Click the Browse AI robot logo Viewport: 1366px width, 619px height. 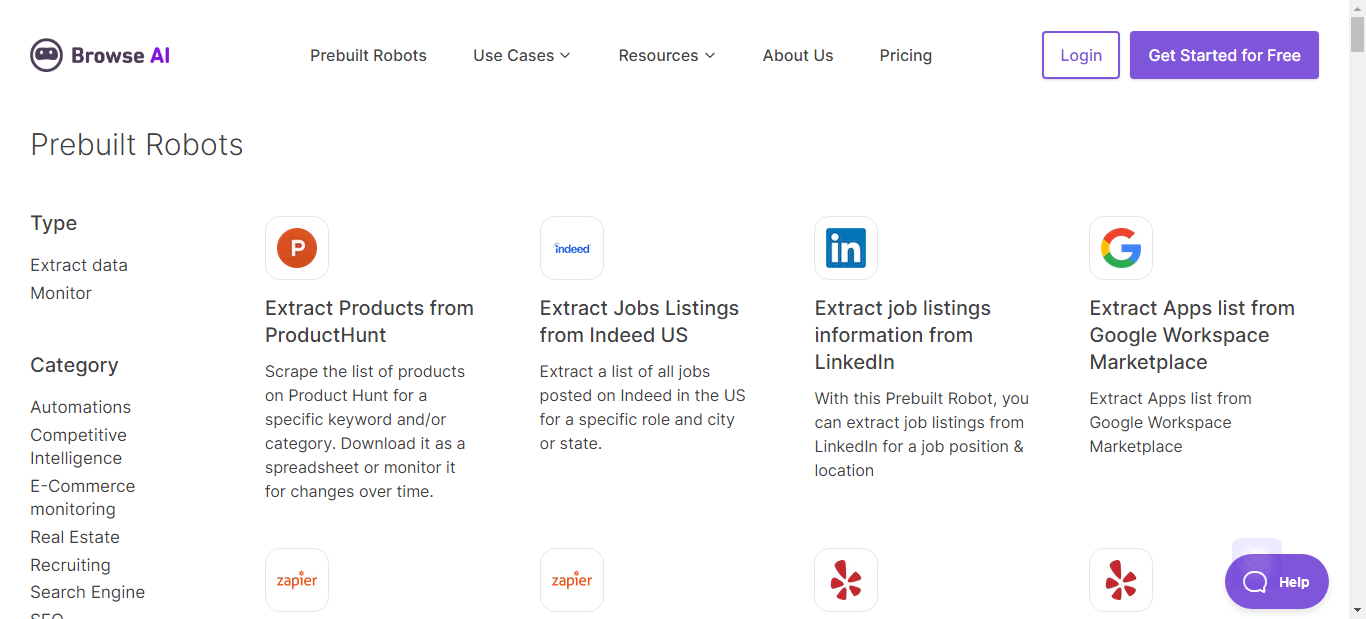[100, 55]
